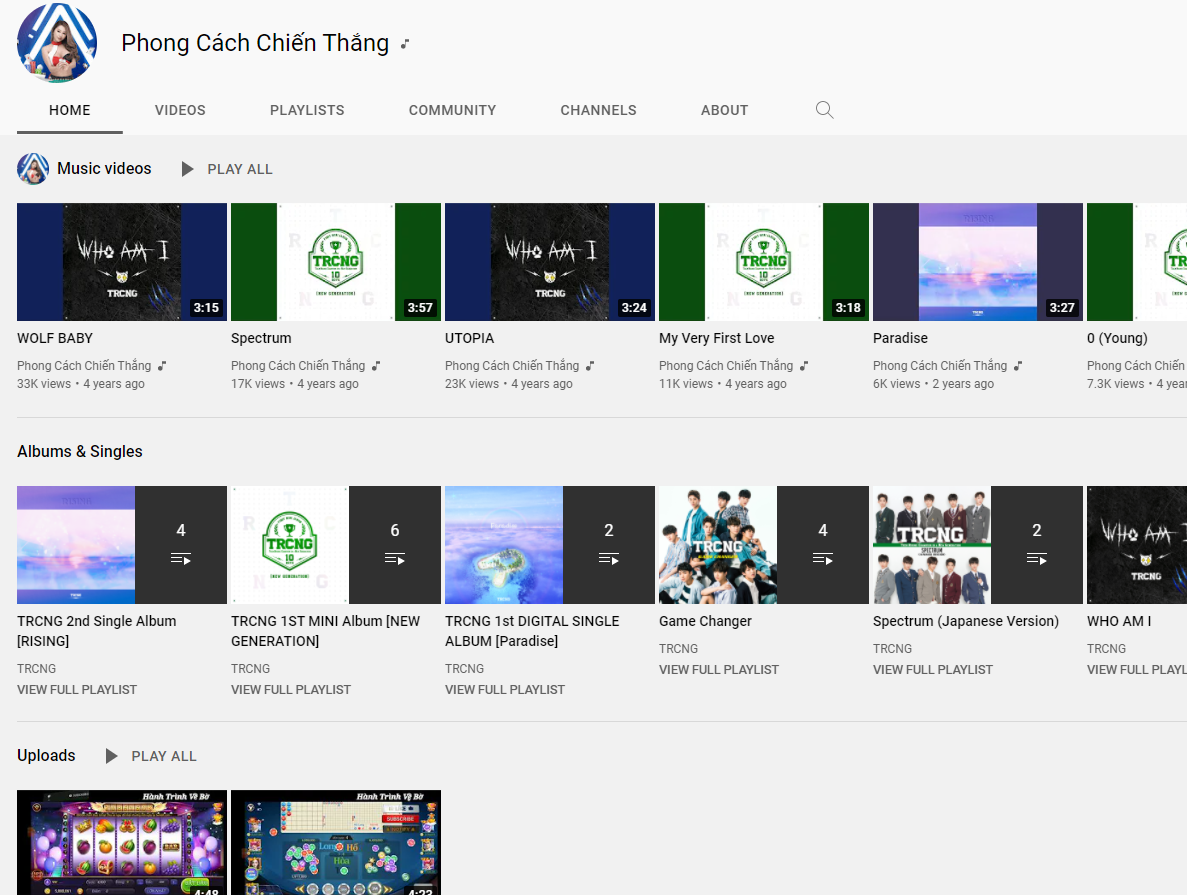This screenshot has height=895, width=1187.
Task: Open the UTOPIA video thumbnail
Action: pyautogui.click(x=550, y=262)
